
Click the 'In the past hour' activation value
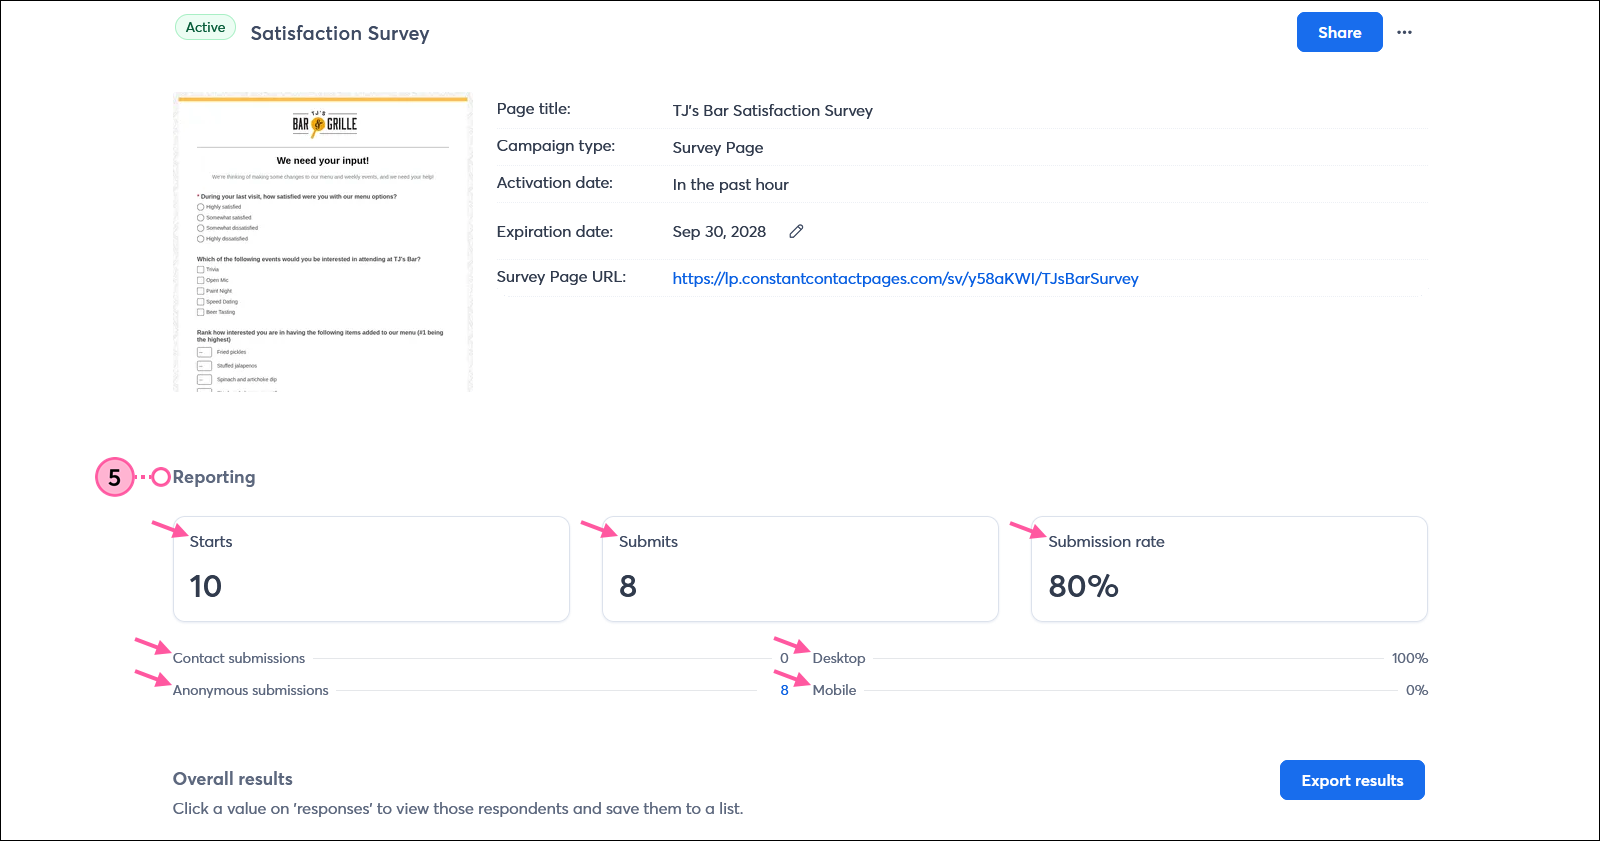click(x=730, y=184)
